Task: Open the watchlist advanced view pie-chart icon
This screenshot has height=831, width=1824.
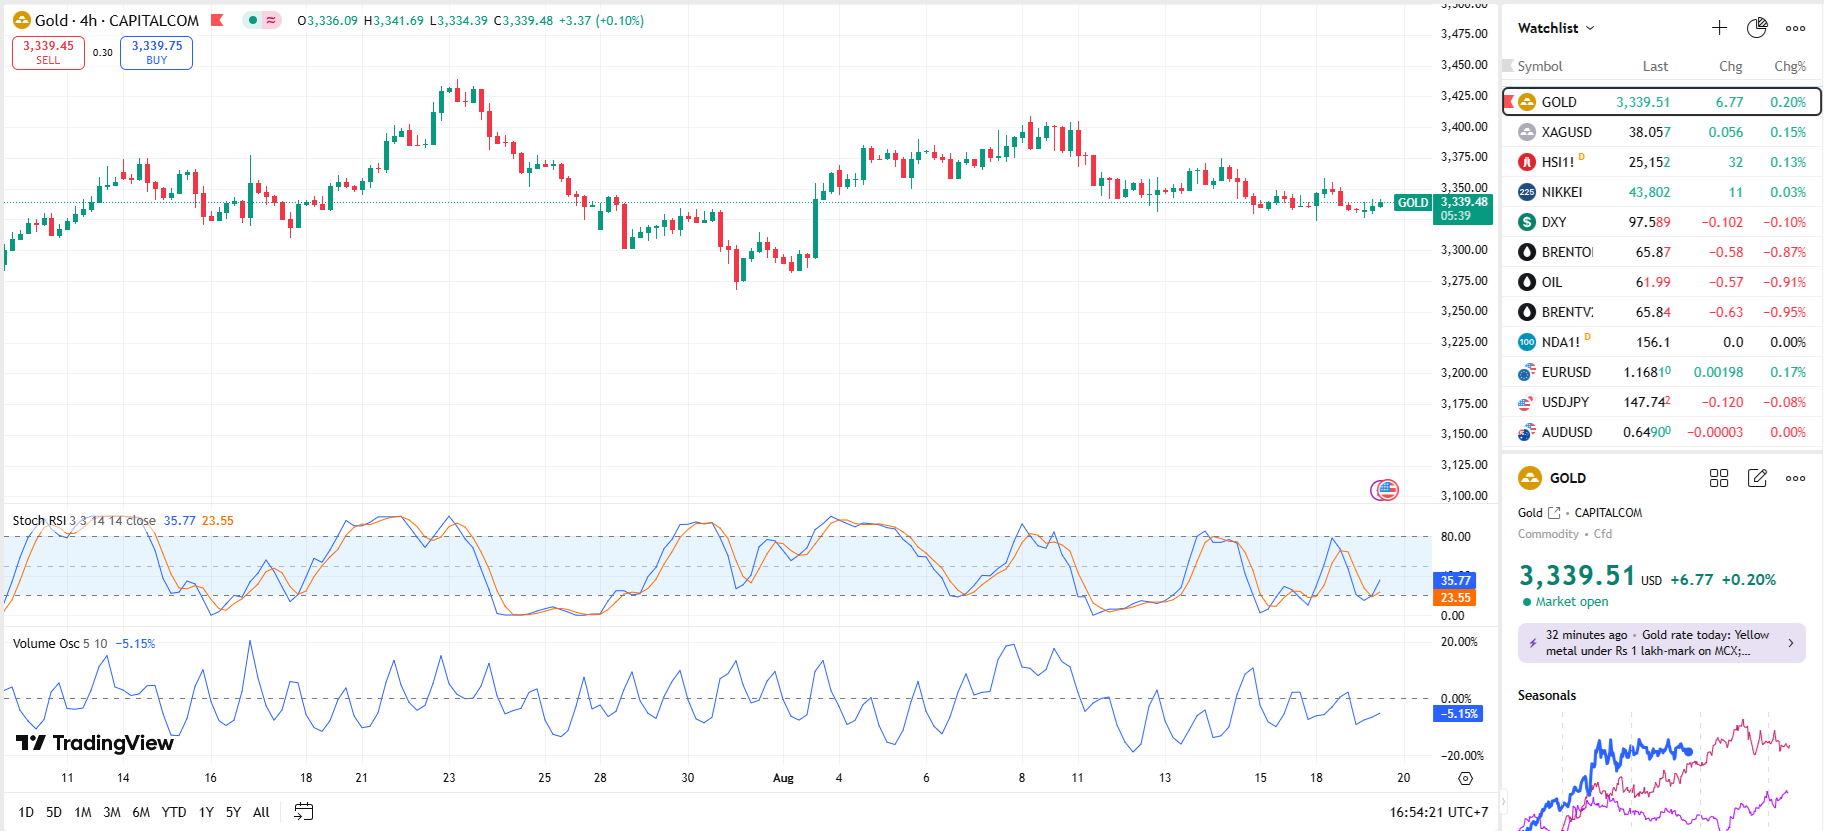Action: tap(1757, 28)
